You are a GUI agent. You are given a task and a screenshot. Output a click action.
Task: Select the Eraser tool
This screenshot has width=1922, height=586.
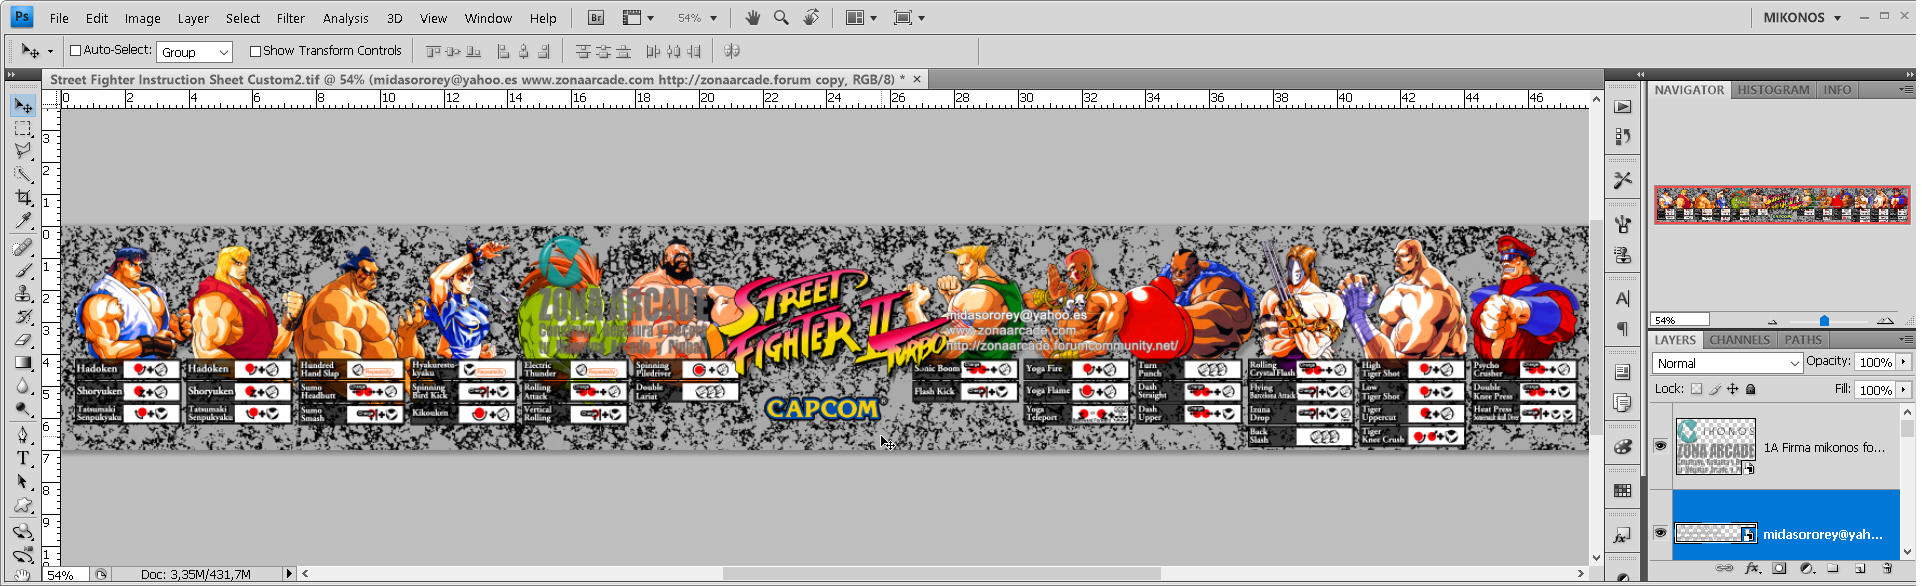click(x=23, y=339)
